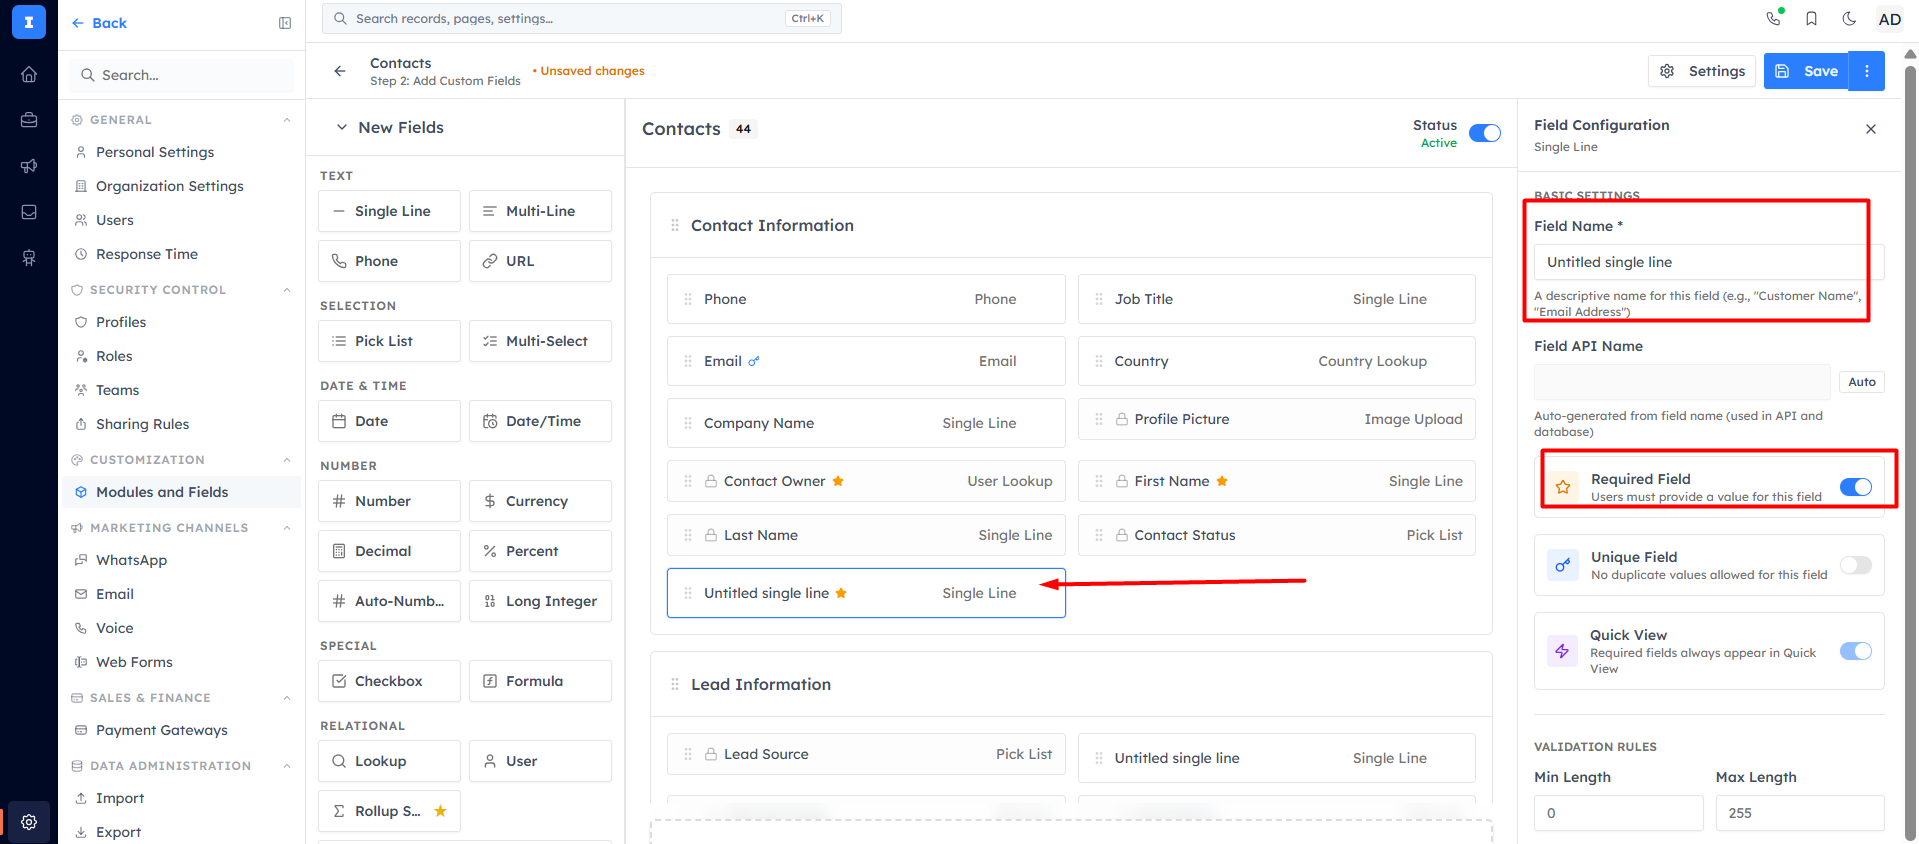Close the Field Configuration panel
The height and width of the screenshot is (844, 1919).
1871,129
